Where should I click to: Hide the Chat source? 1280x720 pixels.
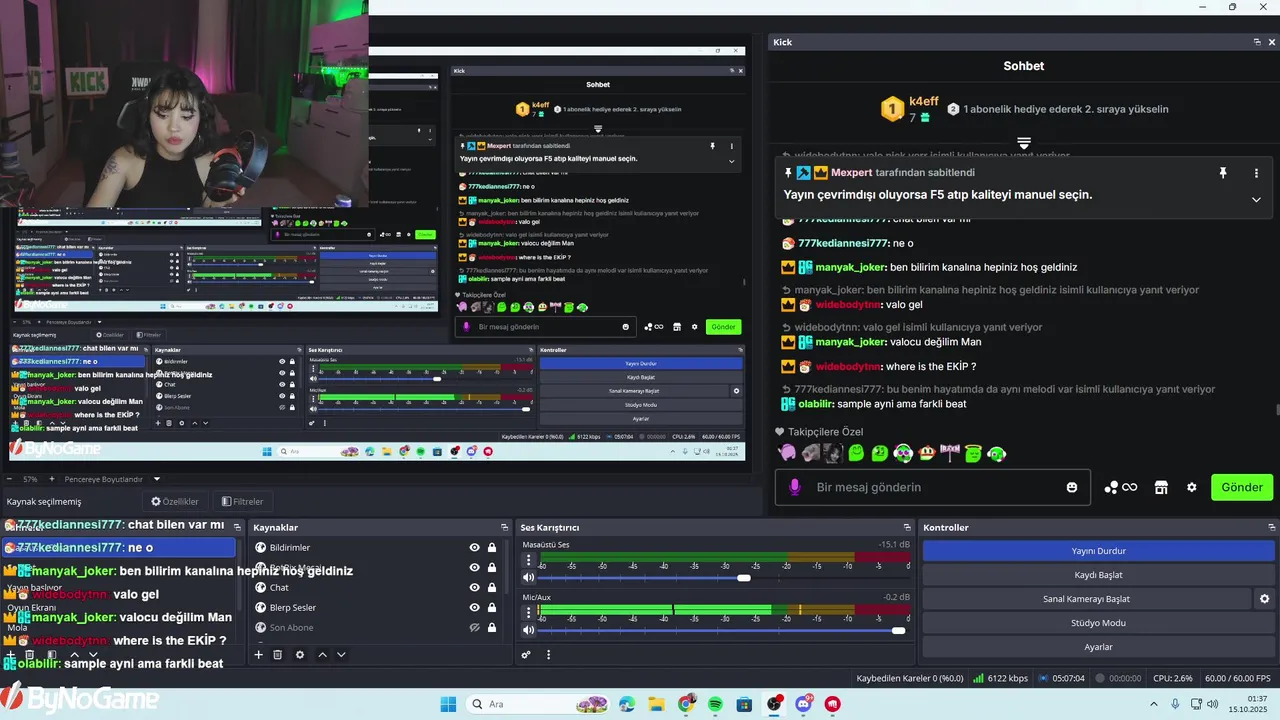point(475,587)
